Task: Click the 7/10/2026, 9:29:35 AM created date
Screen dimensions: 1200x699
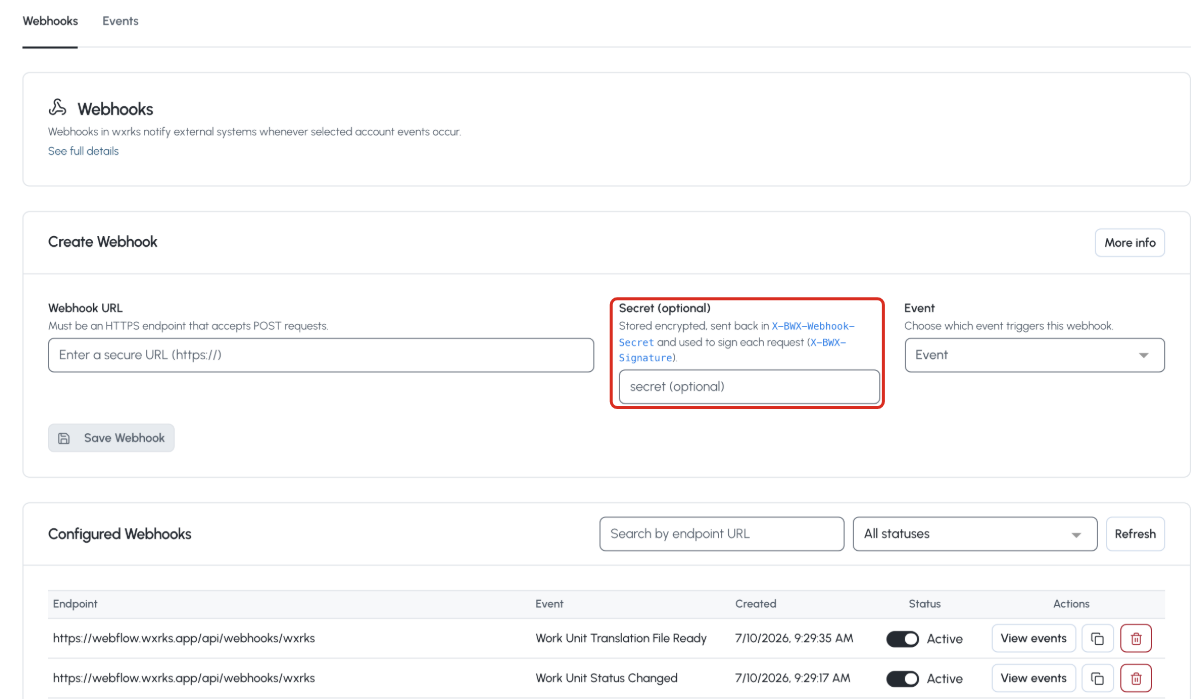Action: 794,638
